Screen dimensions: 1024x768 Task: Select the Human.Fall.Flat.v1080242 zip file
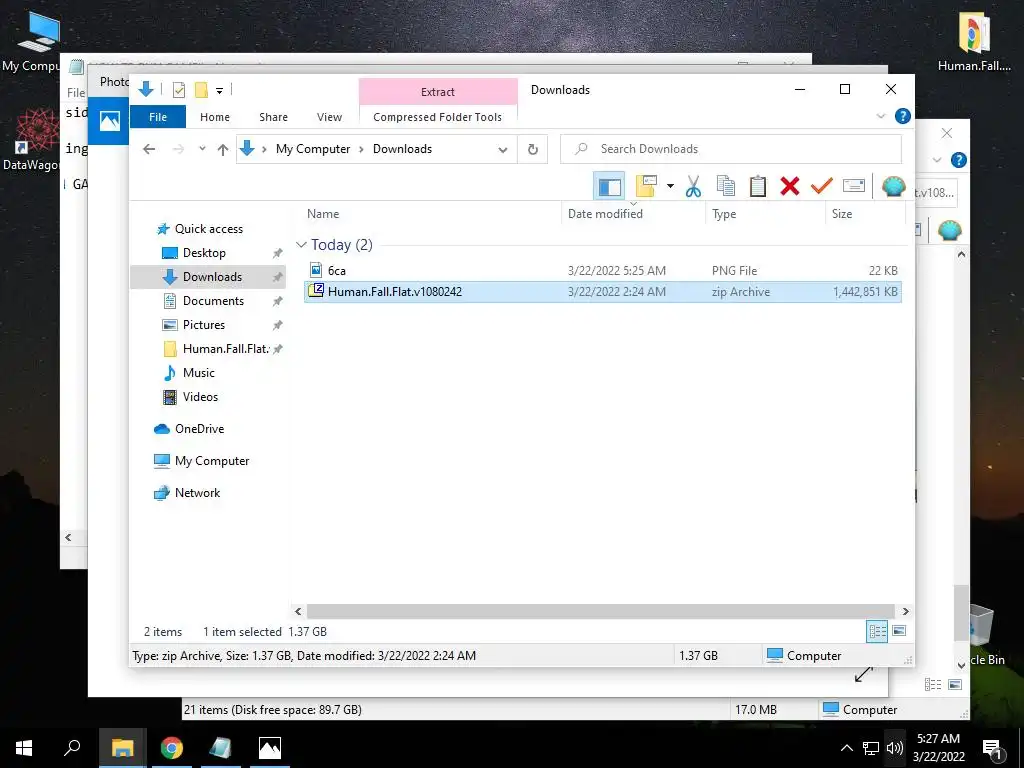603,292
